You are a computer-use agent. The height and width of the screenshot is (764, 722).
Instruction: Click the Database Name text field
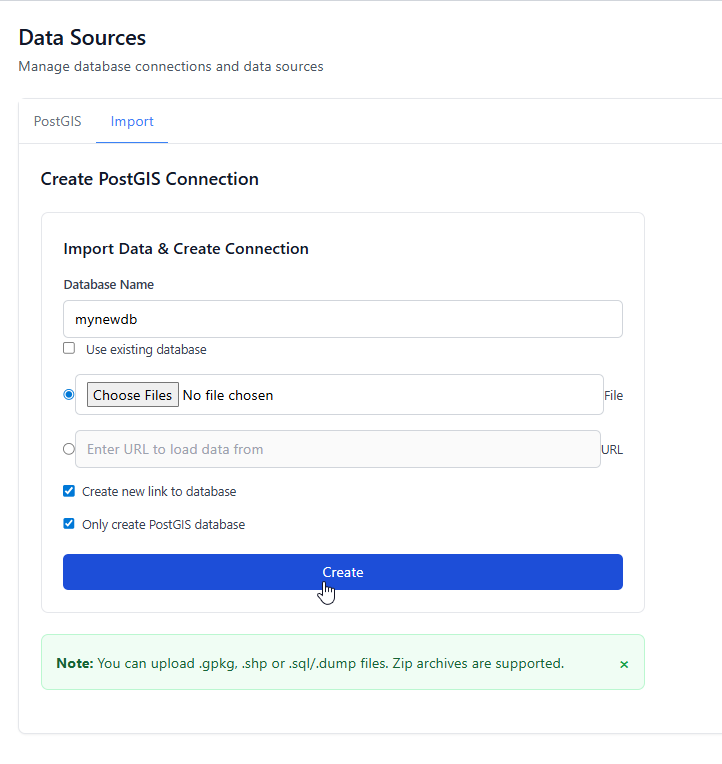point(342,320)
